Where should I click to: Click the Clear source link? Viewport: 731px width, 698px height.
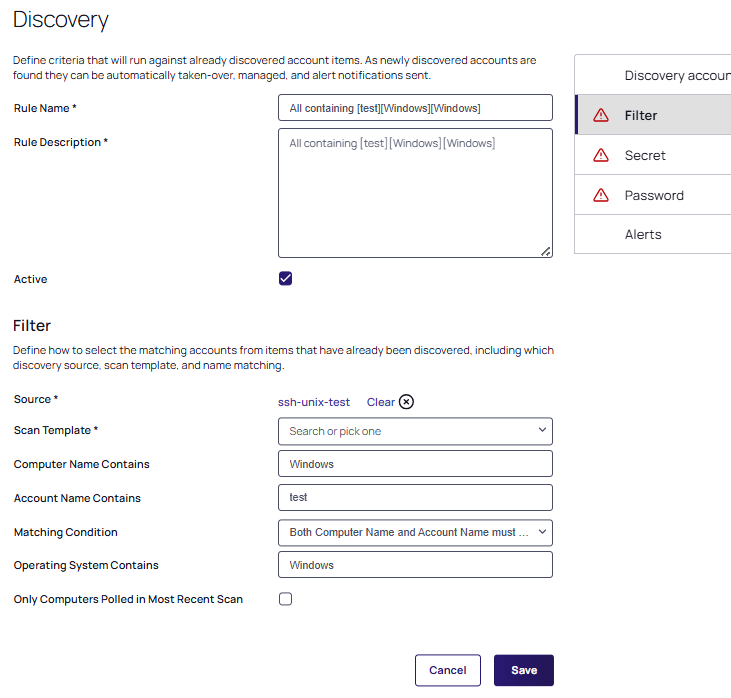click(x=380, y=402)
